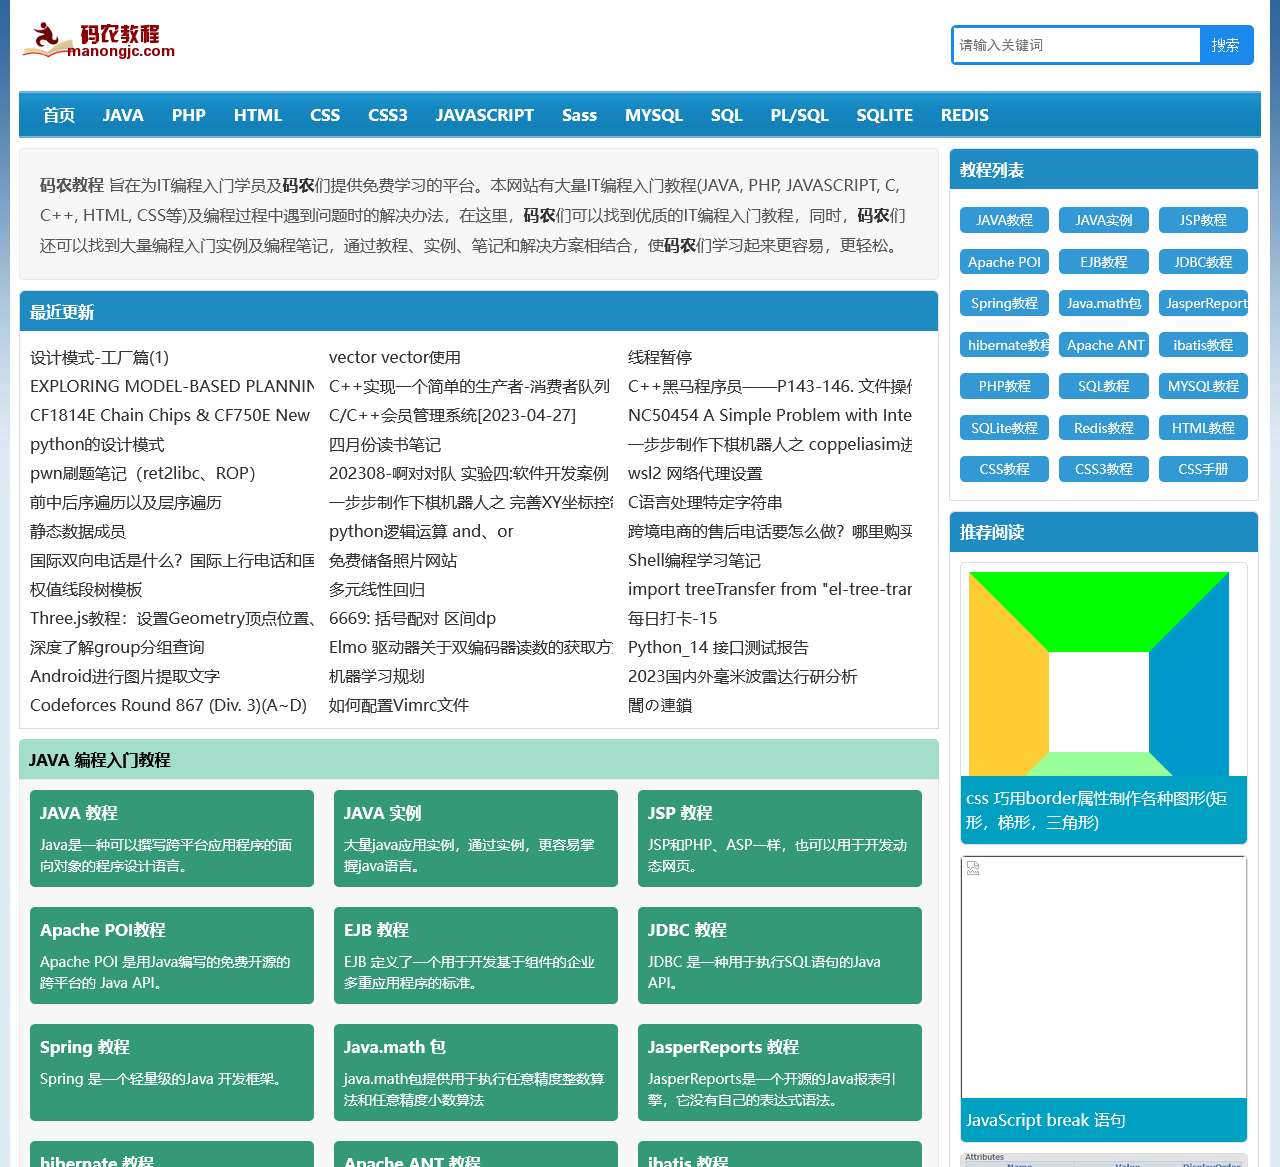The height and width of the screenshot is (1167, 1280).
Task: Open the Java.math 包 card
Action: click(x=476, y=1072)
